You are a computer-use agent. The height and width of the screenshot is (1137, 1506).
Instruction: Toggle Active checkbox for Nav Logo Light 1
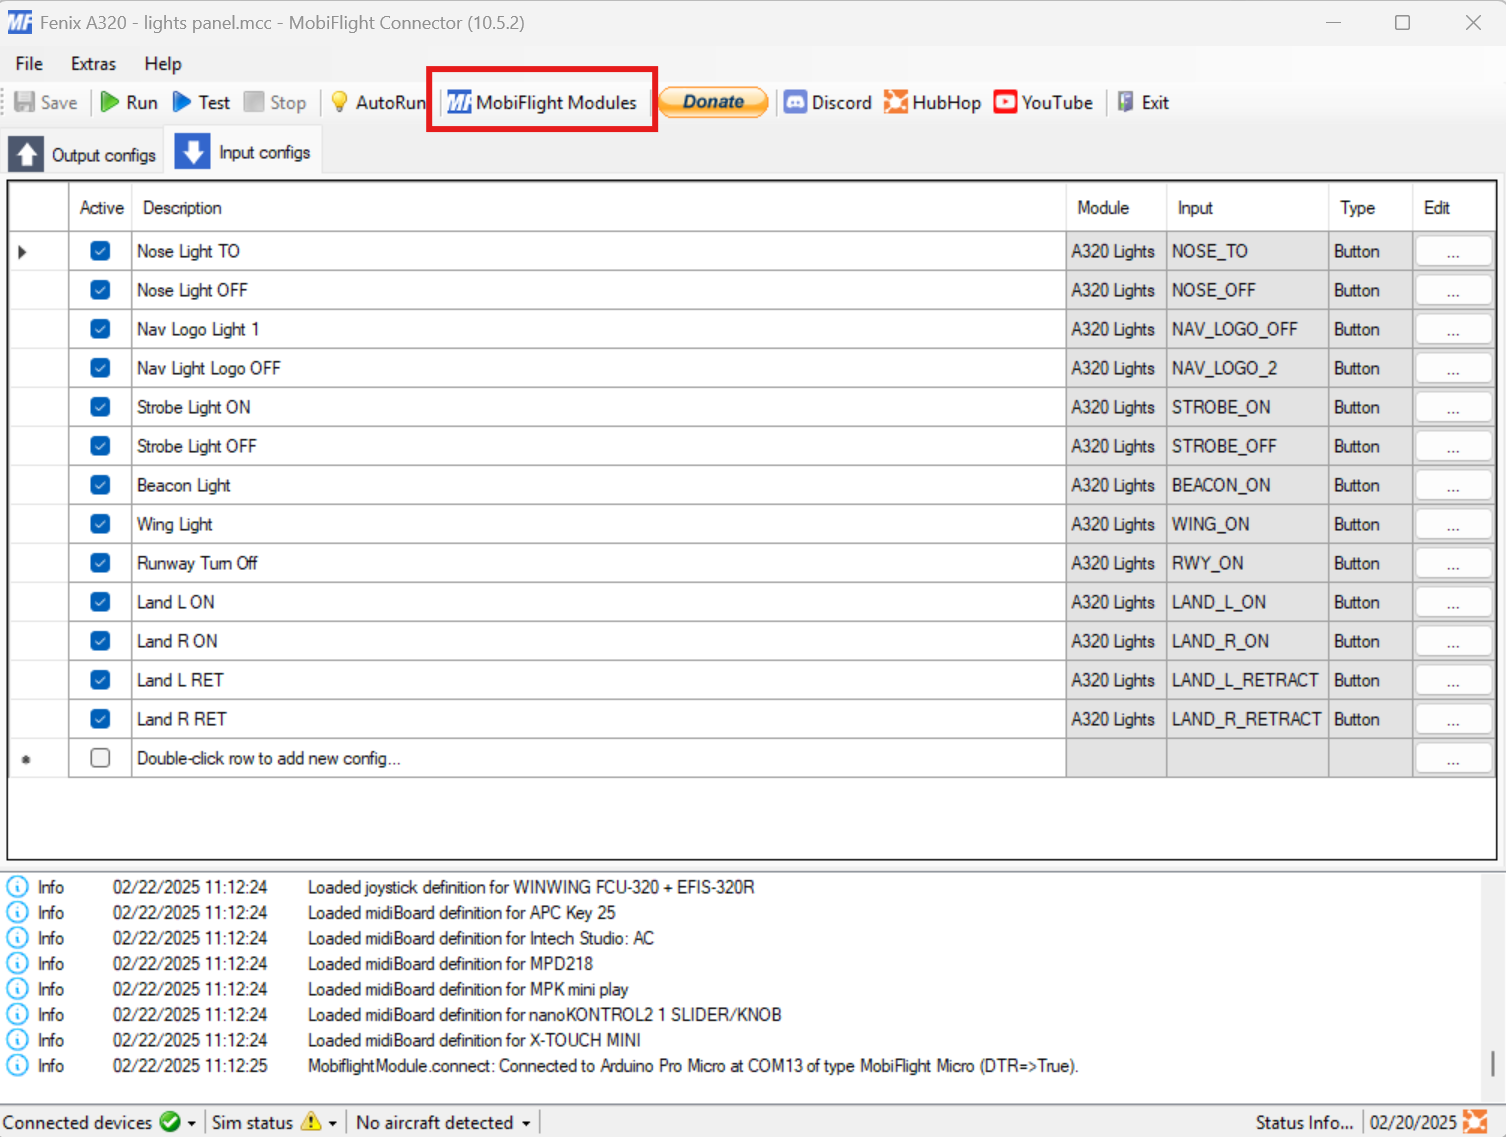[100, 329]
